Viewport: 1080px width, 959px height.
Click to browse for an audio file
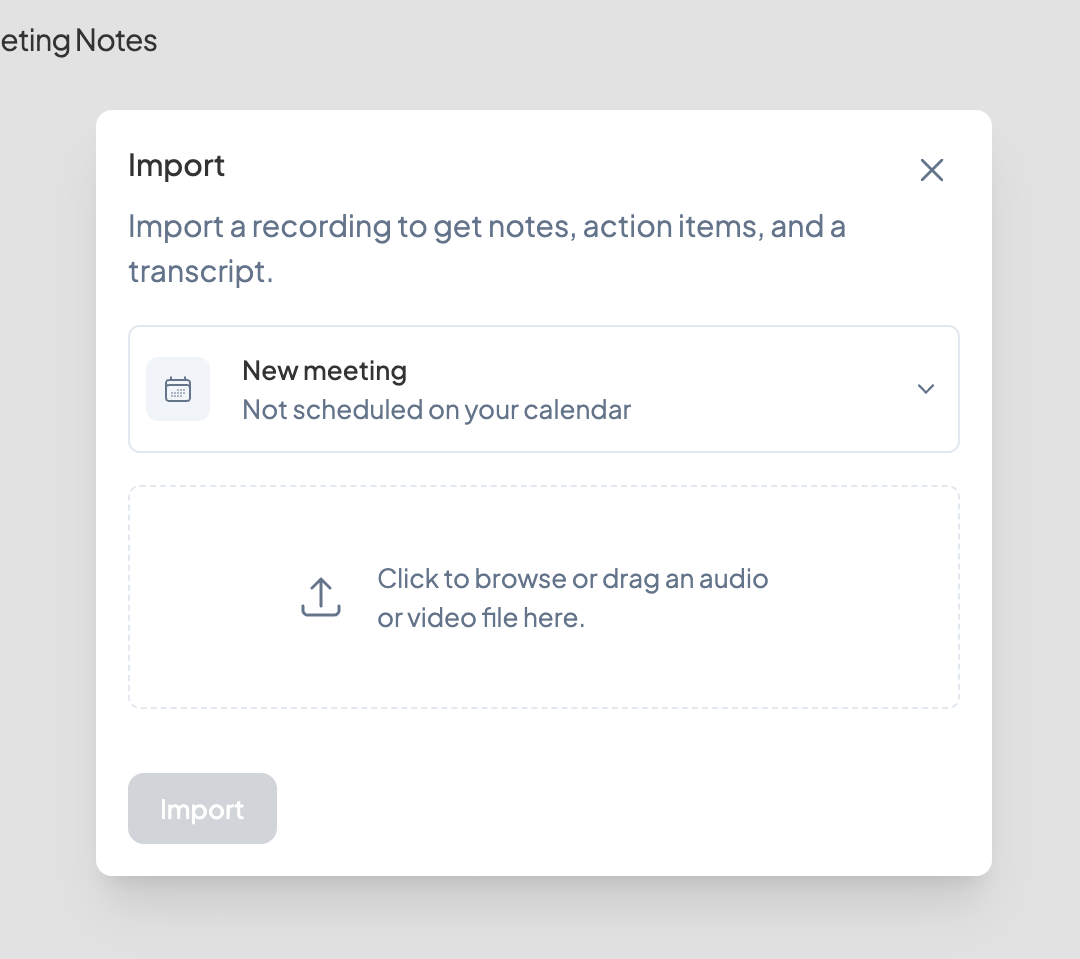[543, 597]
